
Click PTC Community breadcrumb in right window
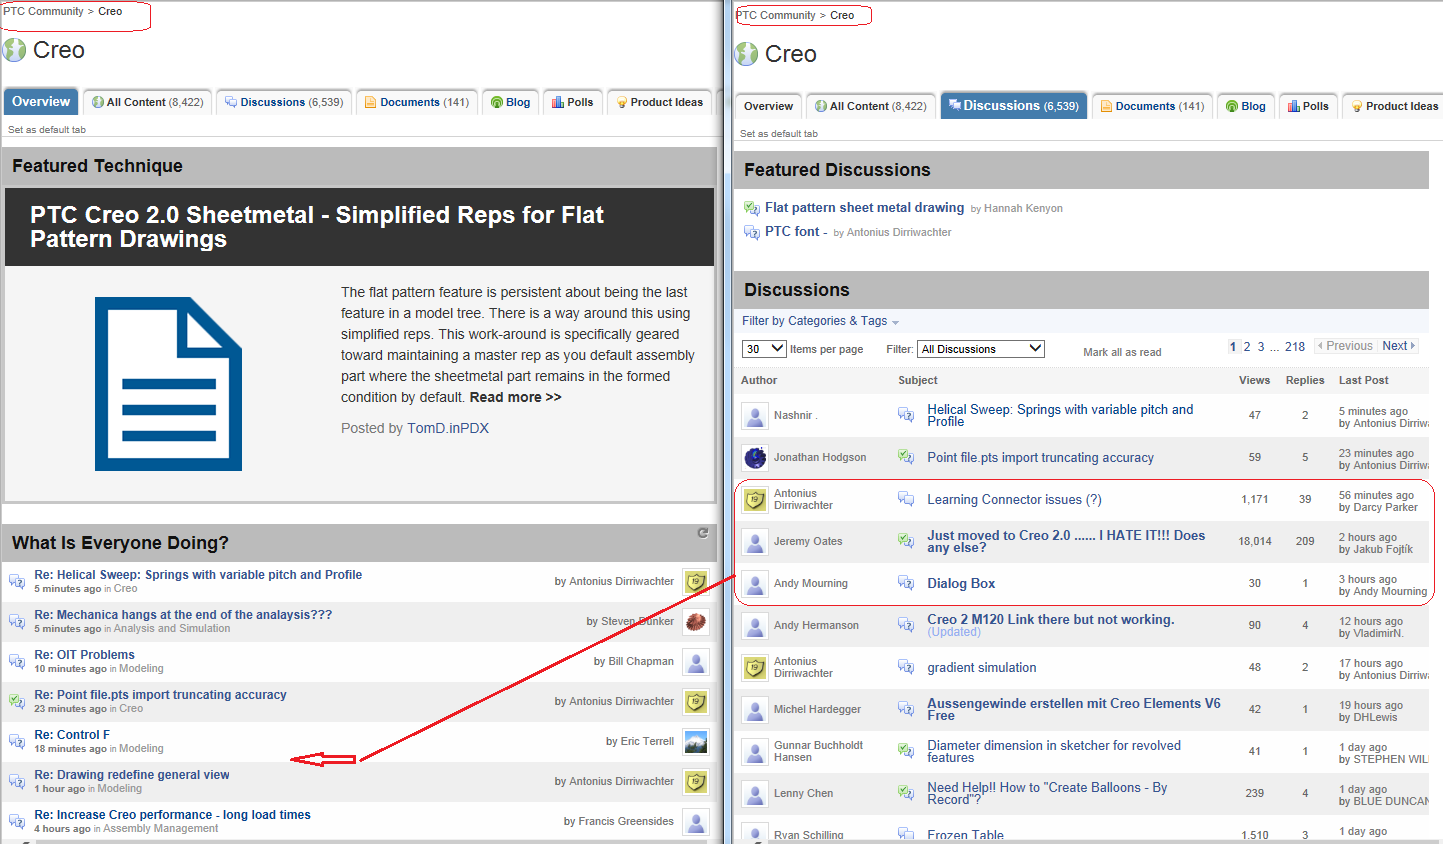(776, 15)
